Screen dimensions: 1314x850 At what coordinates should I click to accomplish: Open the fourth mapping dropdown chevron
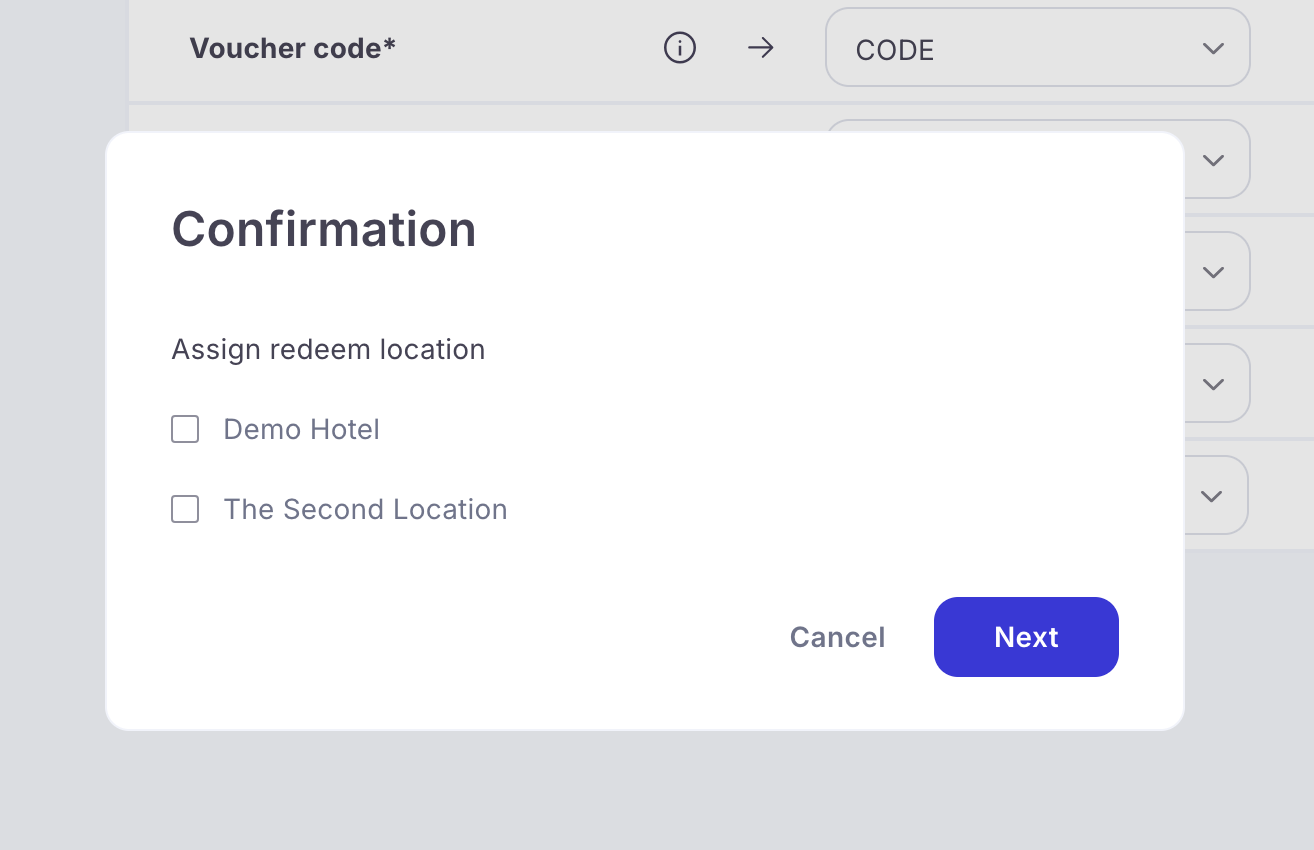(1213, 384)
